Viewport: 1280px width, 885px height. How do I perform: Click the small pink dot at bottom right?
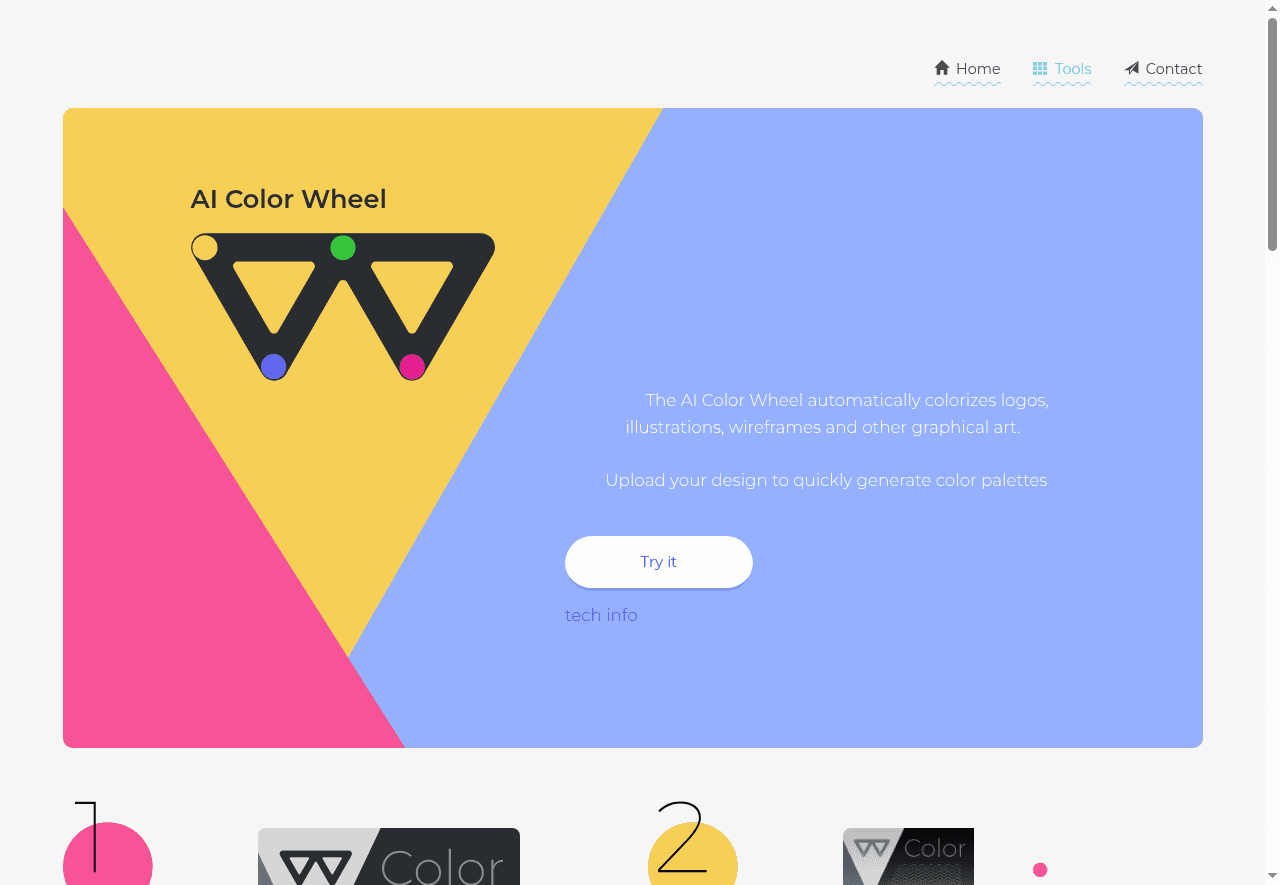pyautogui.click(x=1040, y=870)
